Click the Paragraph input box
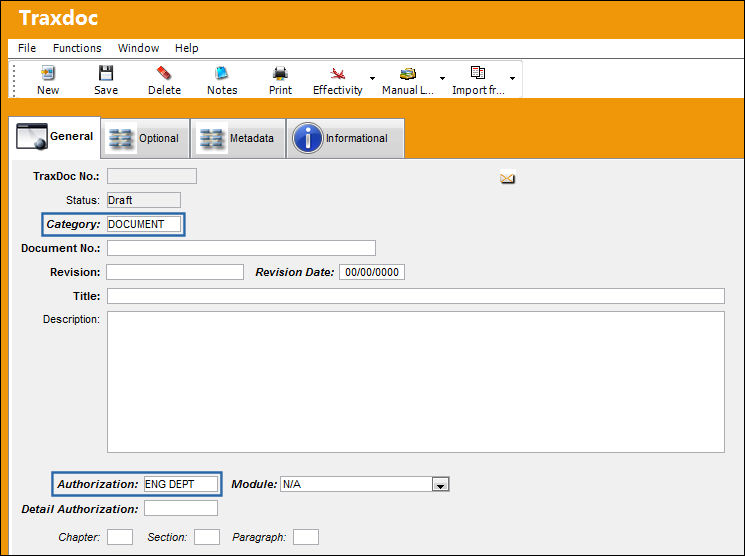745x556 pixels. pos(306,537)
